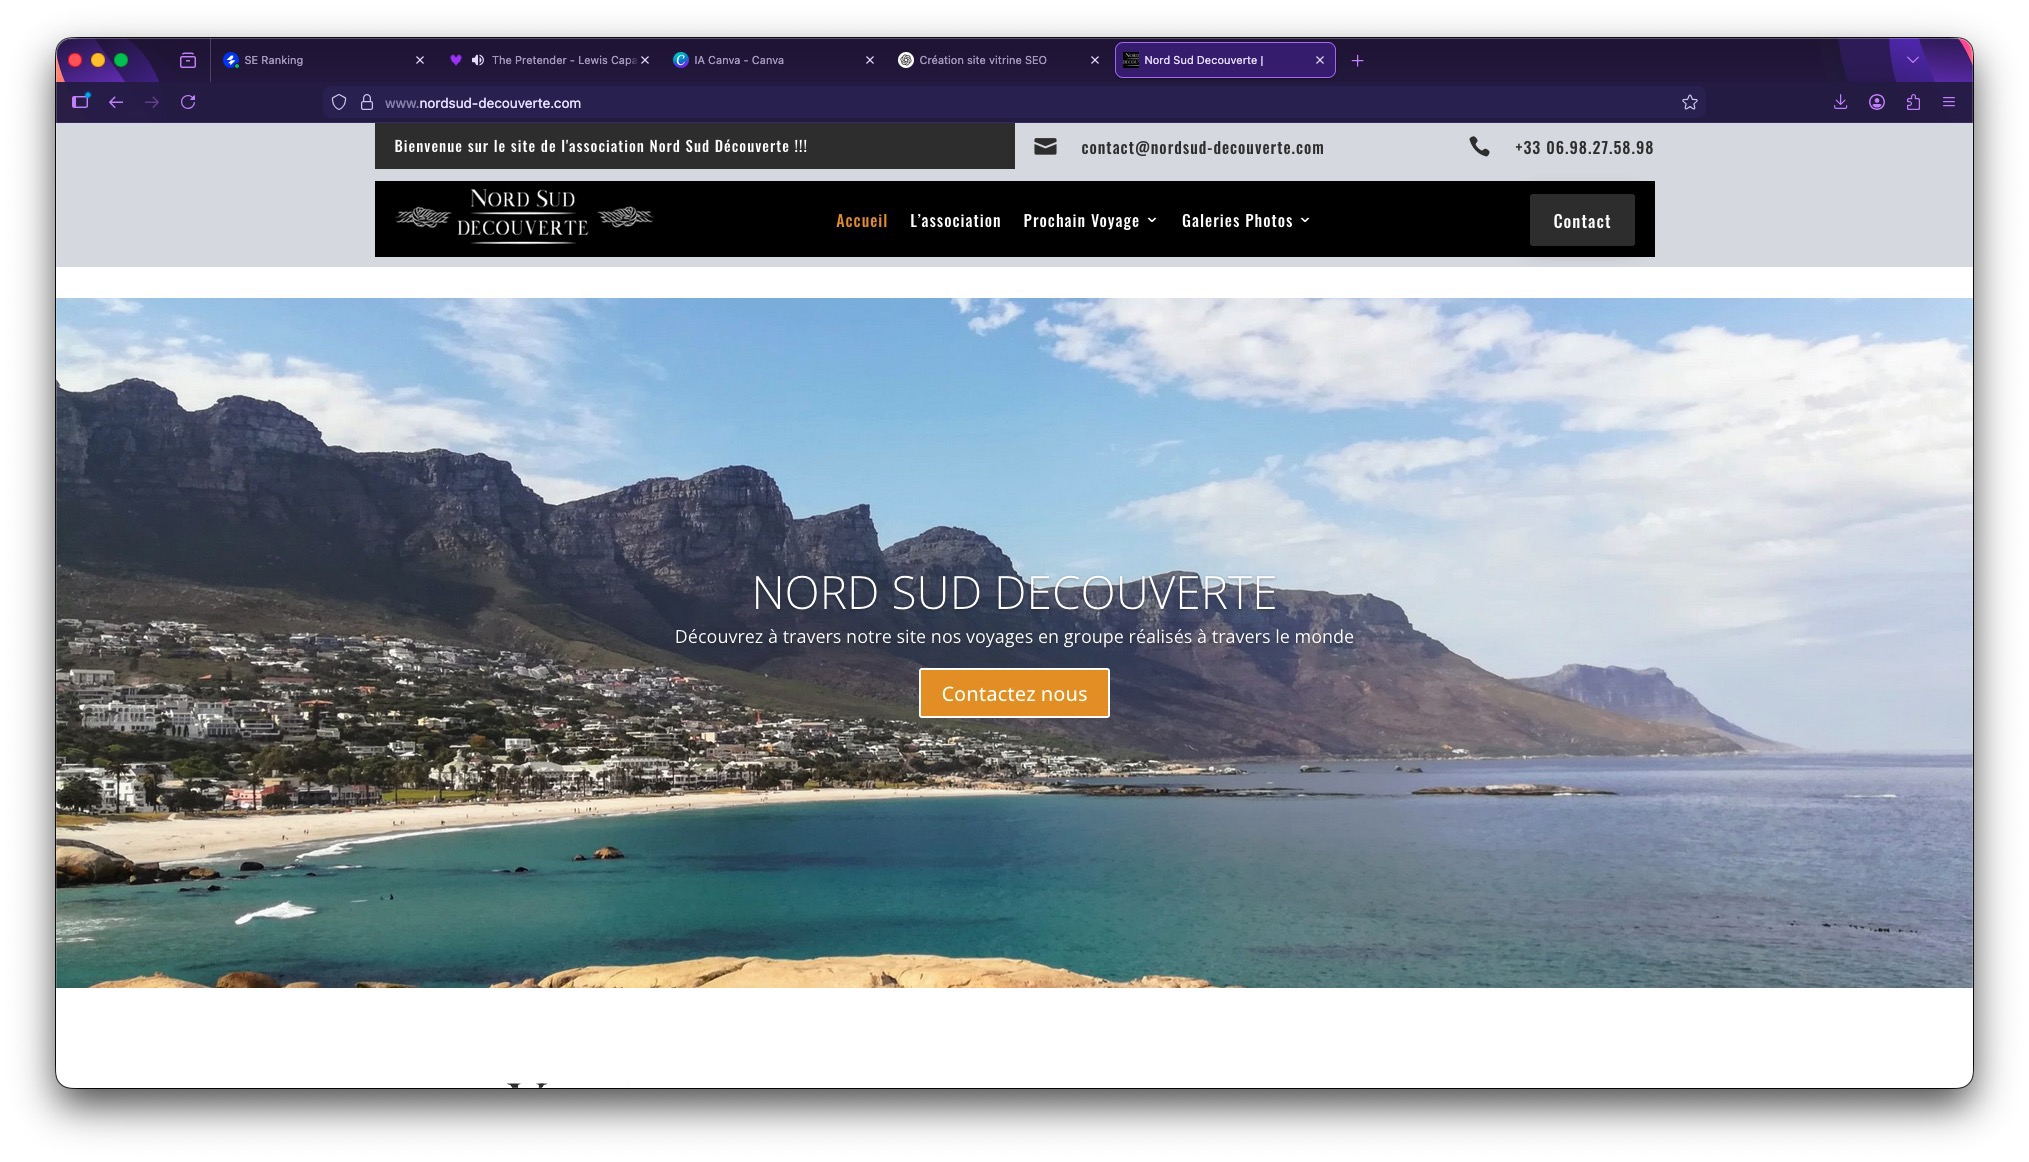Open the extensions puzzle icon
The height and width of the screenshot is (1162, 2029).
tap(1913, 102)
